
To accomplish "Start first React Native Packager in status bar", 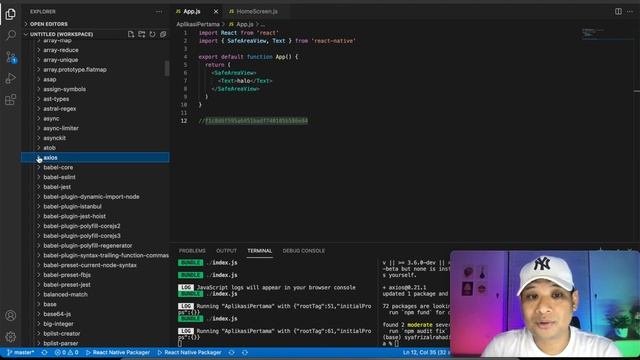I will (118, 352).
